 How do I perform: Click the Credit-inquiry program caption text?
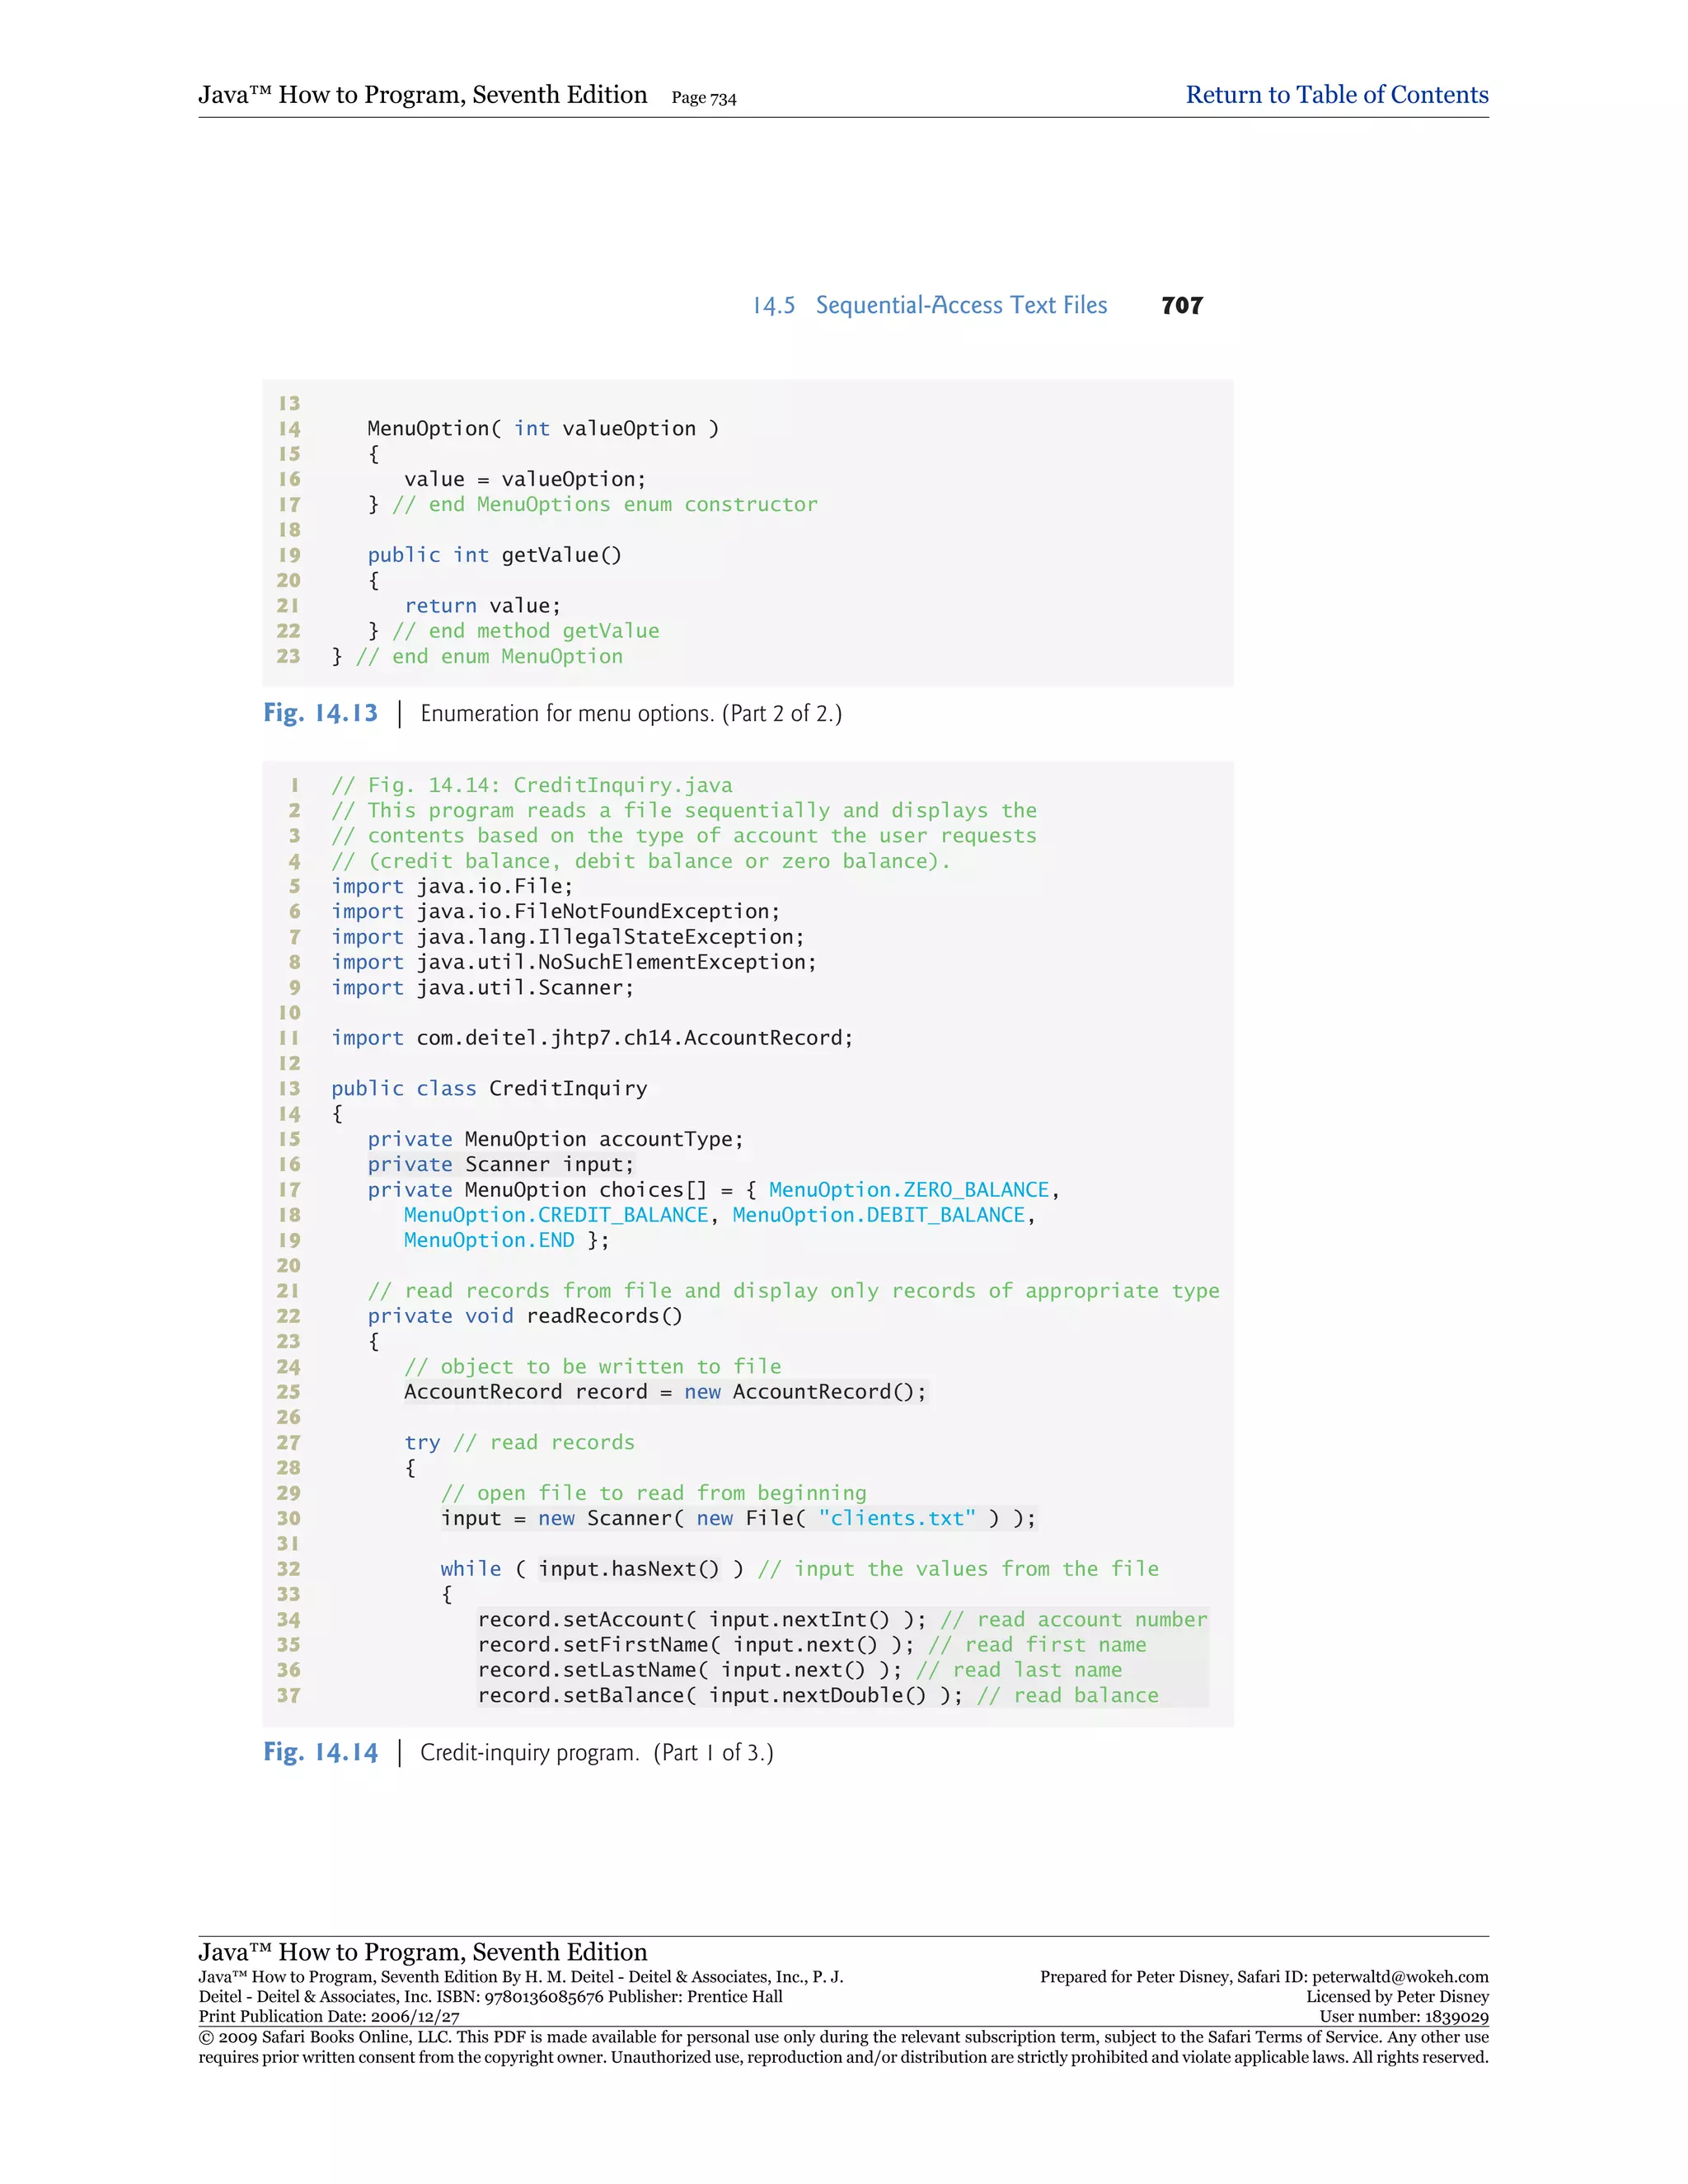click(596, 1752)
